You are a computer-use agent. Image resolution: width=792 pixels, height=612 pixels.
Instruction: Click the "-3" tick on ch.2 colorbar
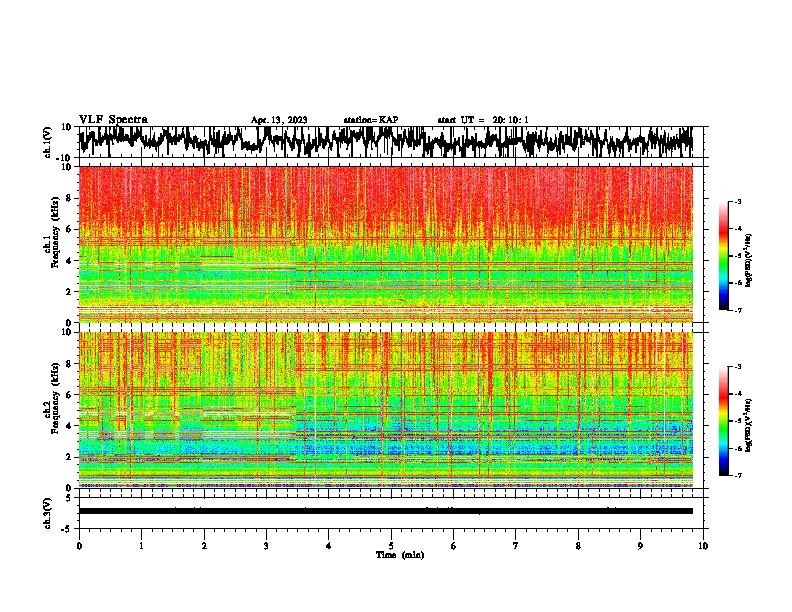(x=737, y=367)
